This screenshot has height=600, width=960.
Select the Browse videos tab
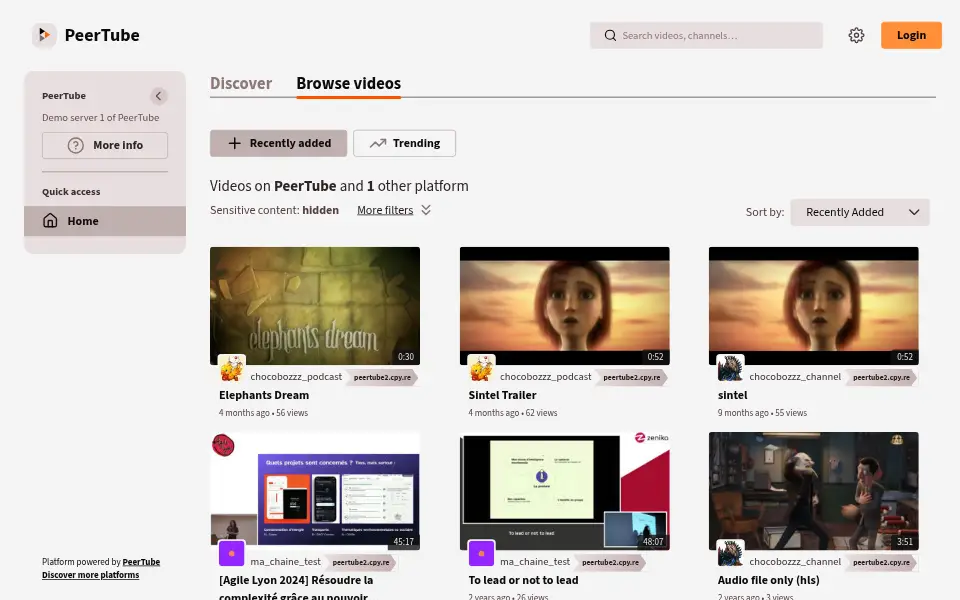(x=348, y=83)
